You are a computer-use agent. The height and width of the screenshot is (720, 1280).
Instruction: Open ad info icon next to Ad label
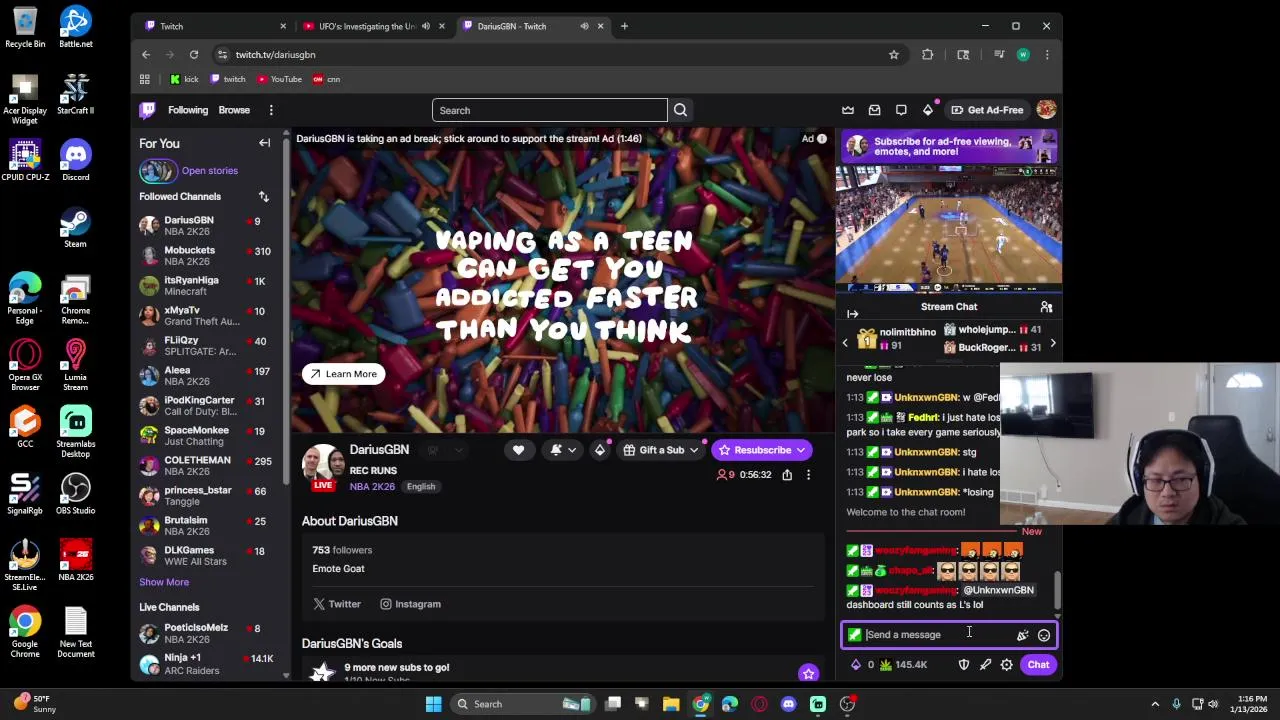[822, 139]
